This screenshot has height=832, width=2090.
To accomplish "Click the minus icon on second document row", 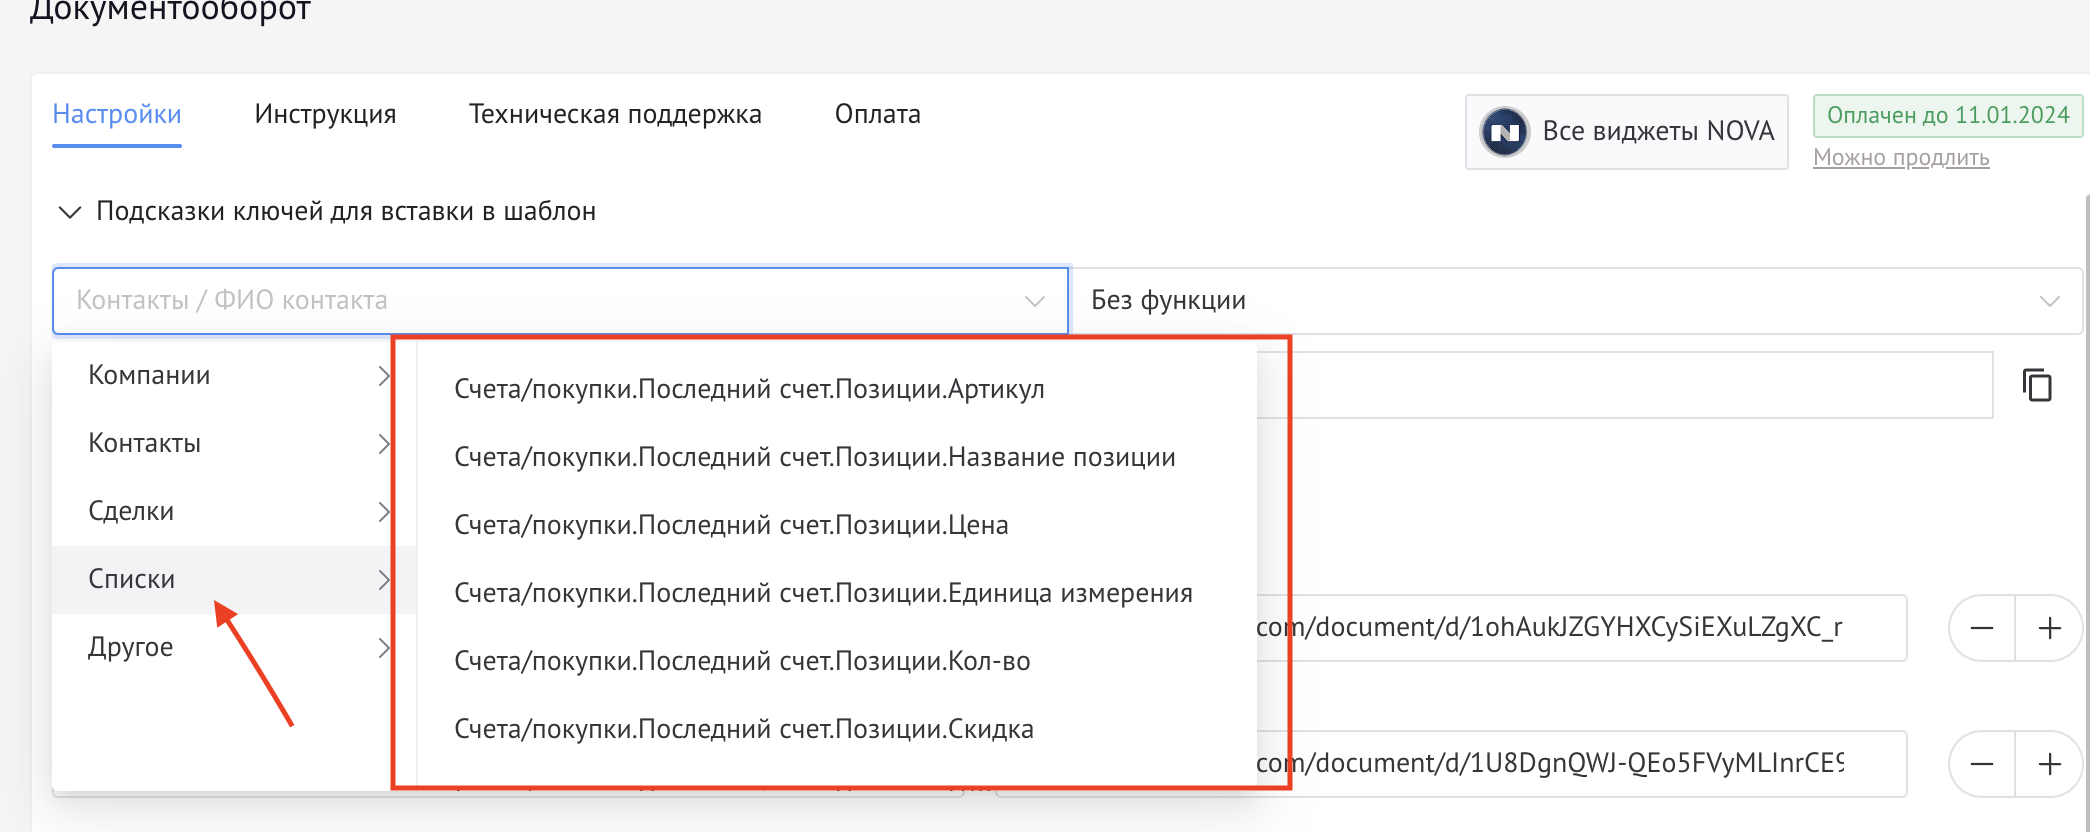I will [1981, 764].
